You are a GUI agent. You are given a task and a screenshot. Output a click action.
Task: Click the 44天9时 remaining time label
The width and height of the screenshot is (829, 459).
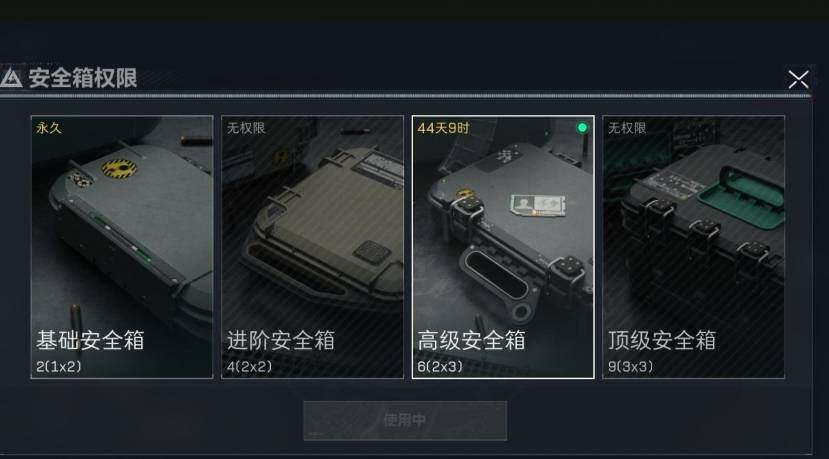pyautogui.click(x=443, y=128)
